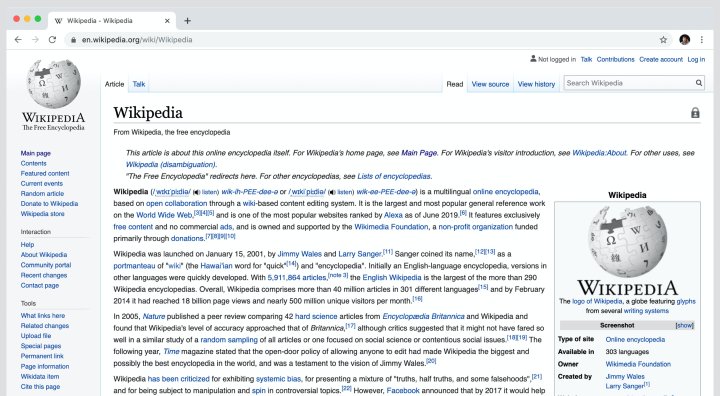Image resolution: width=720 pixels, height=396 pixels.
Task: Click the browser forward arrow
Action: [35, 40]
